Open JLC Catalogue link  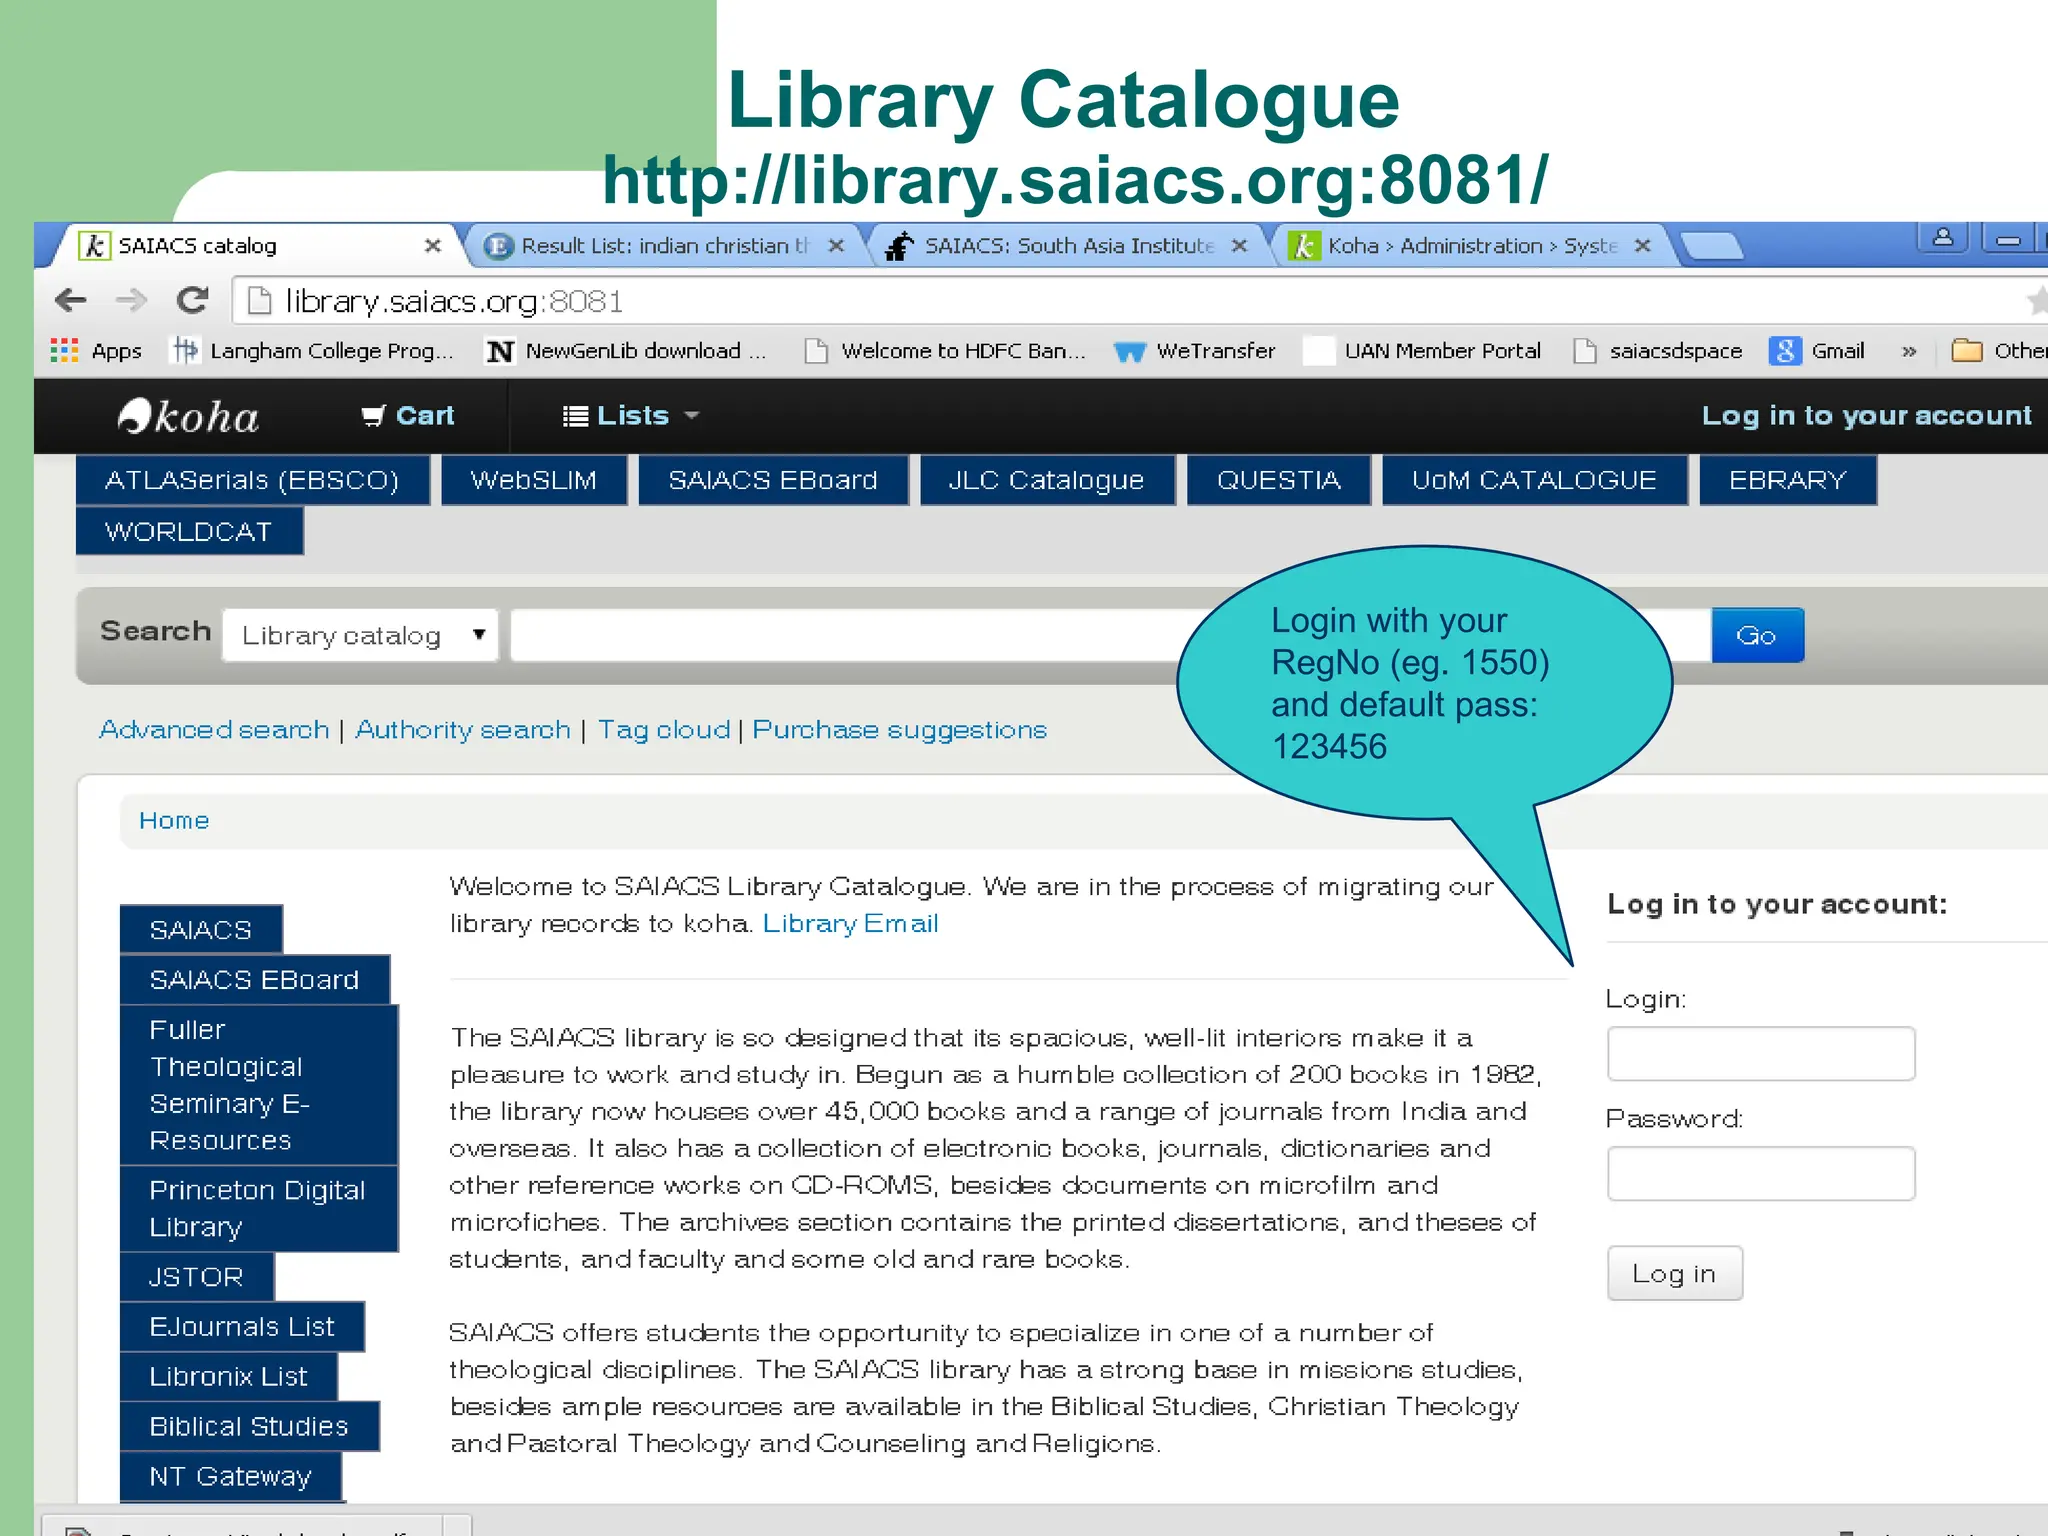tap(1046, 480)
